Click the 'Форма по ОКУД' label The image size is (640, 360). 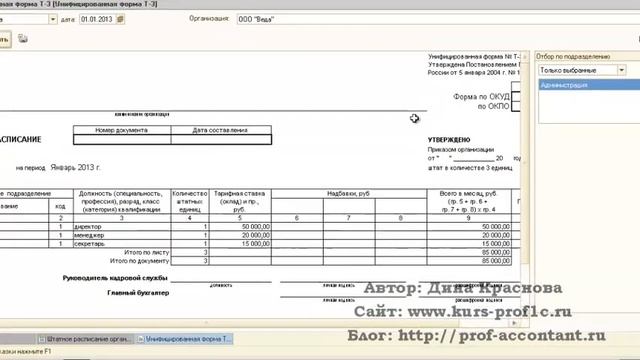[x=481, y=97]
